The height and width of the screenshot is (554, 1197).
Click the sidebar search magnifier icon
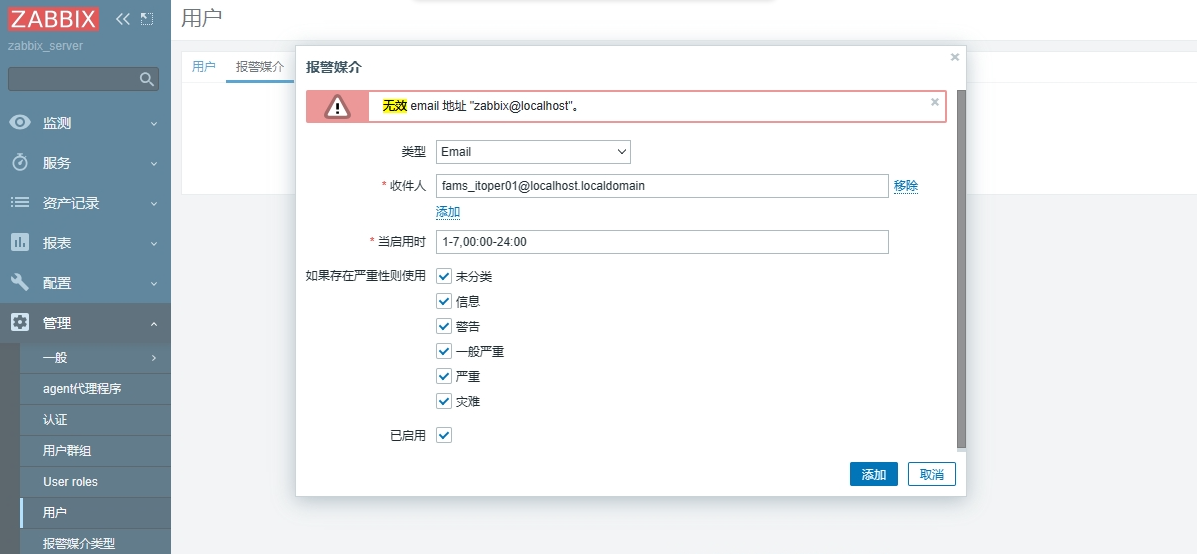[x=147, y=79]
